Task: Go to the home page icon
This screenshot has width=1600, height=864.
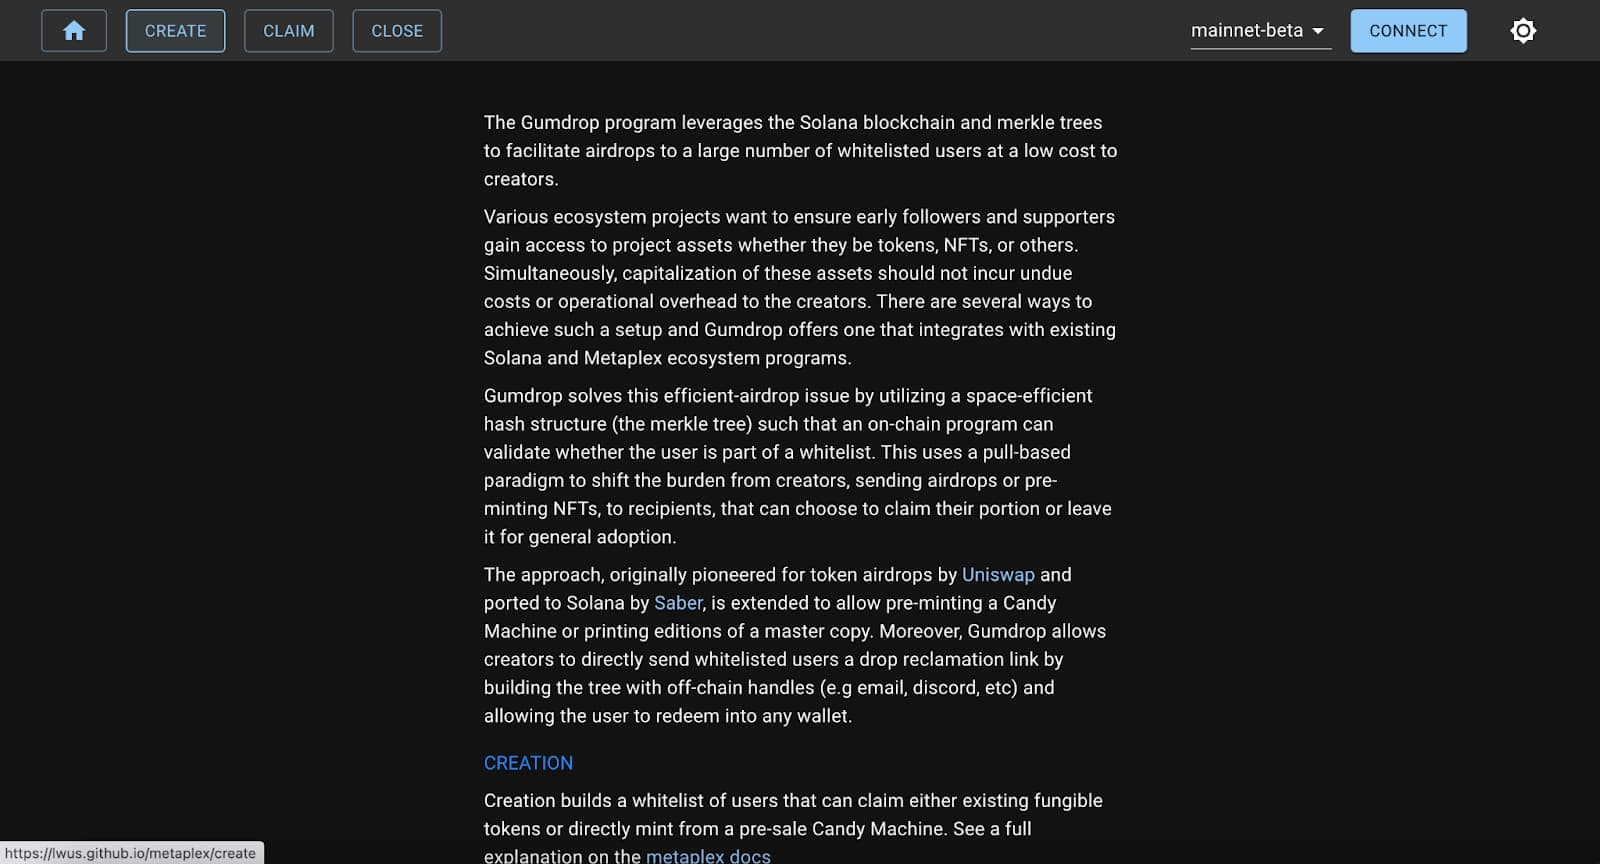Action: pyautogui.click(x=74, y=31)
